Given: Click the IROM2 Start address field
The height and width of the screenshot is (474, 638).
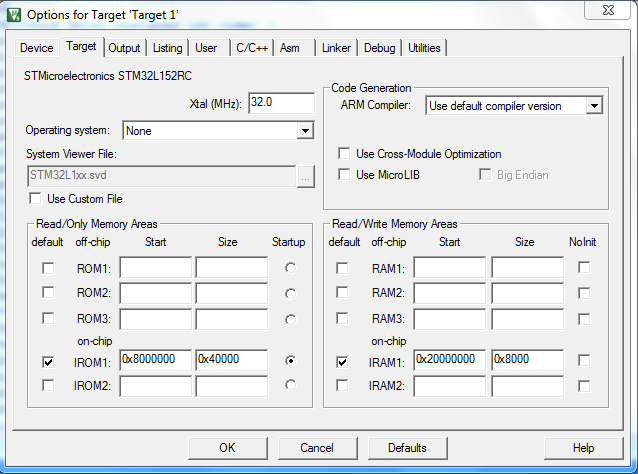Looking at the screenshot, I should (x=155, y=386).
